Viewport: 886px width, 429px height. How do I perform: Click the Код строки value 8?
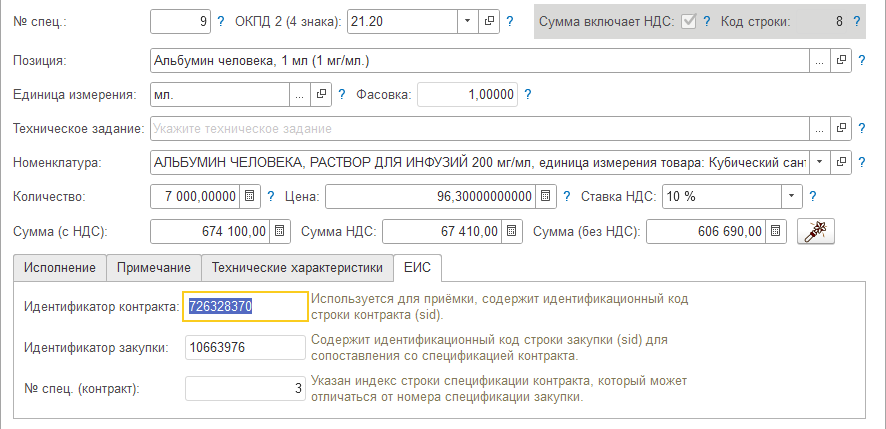839,21
